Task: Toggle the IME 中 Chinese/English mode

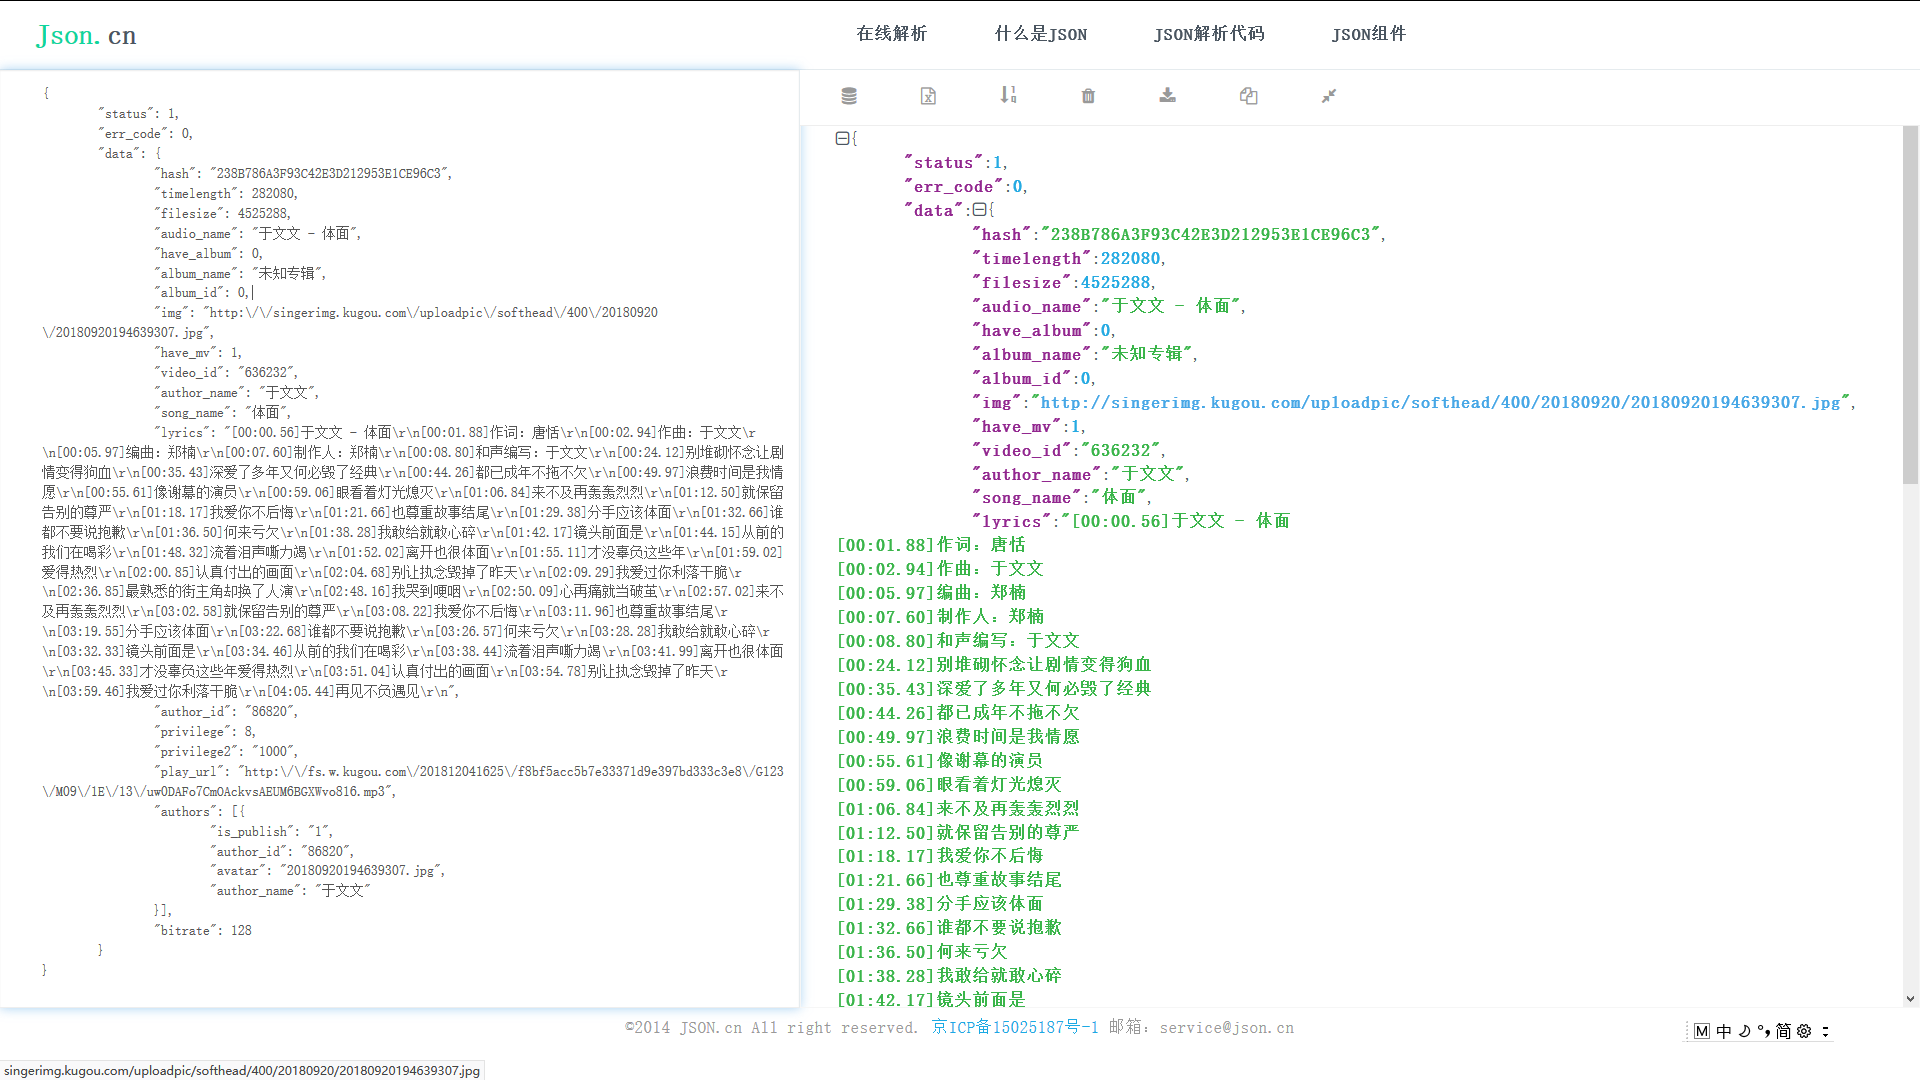Action: (1724, 1031)
